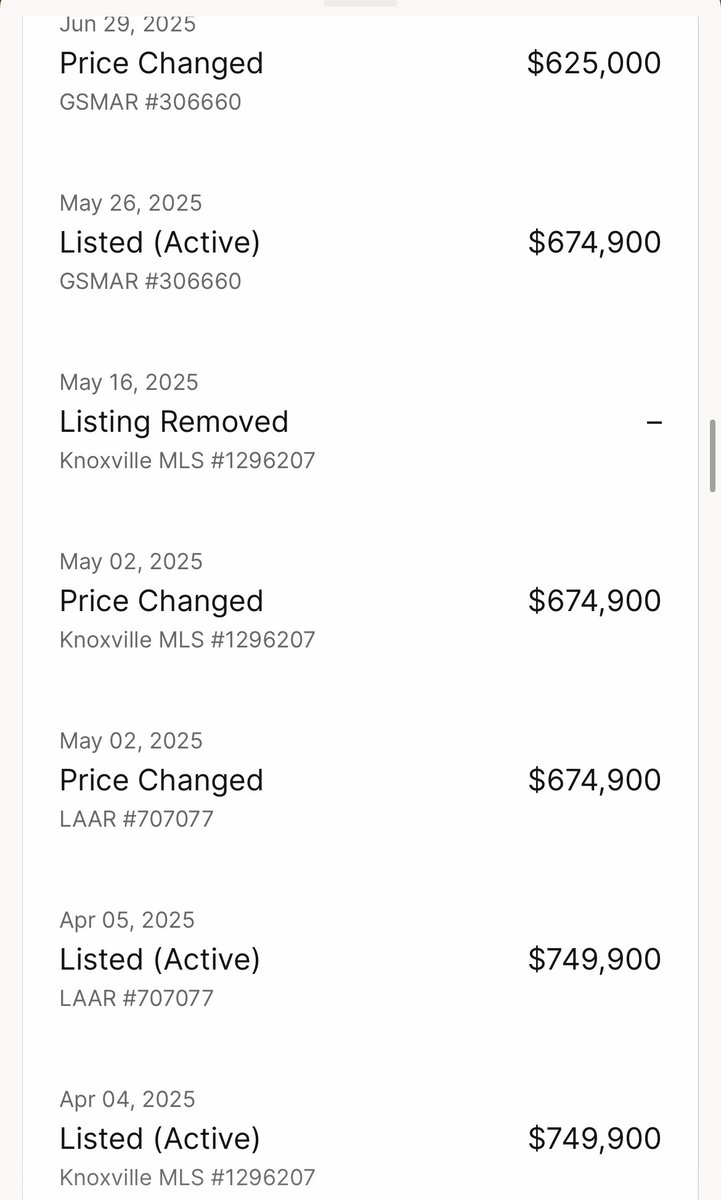
Task: Select Price Changed entry for LAAR
Action: (360, 779)
